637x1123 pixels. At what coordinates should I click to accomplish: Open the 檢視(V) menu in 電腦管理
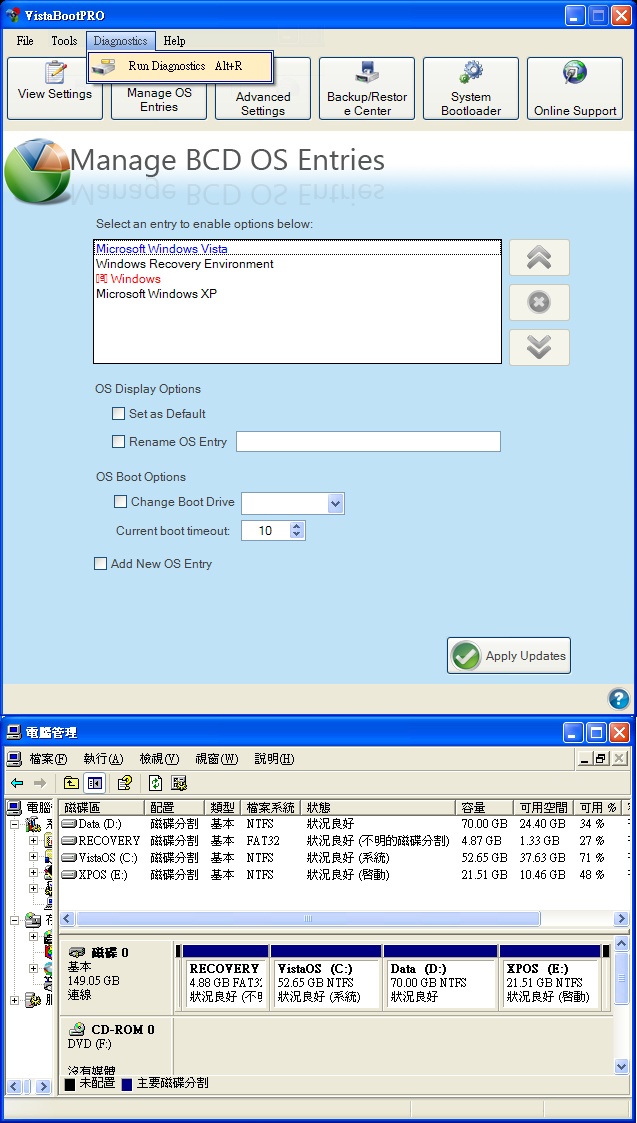[159, 758]
